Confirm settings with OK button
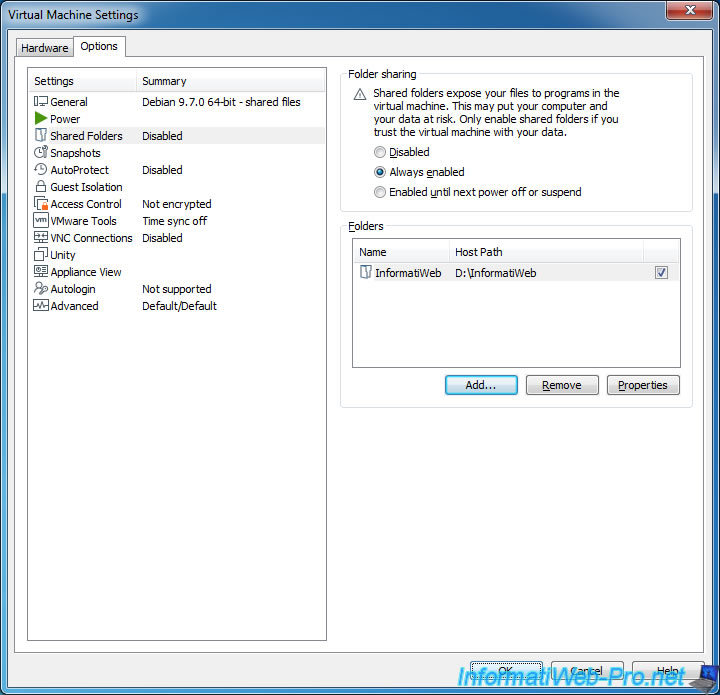720x695 pixels. coord(506,671)
